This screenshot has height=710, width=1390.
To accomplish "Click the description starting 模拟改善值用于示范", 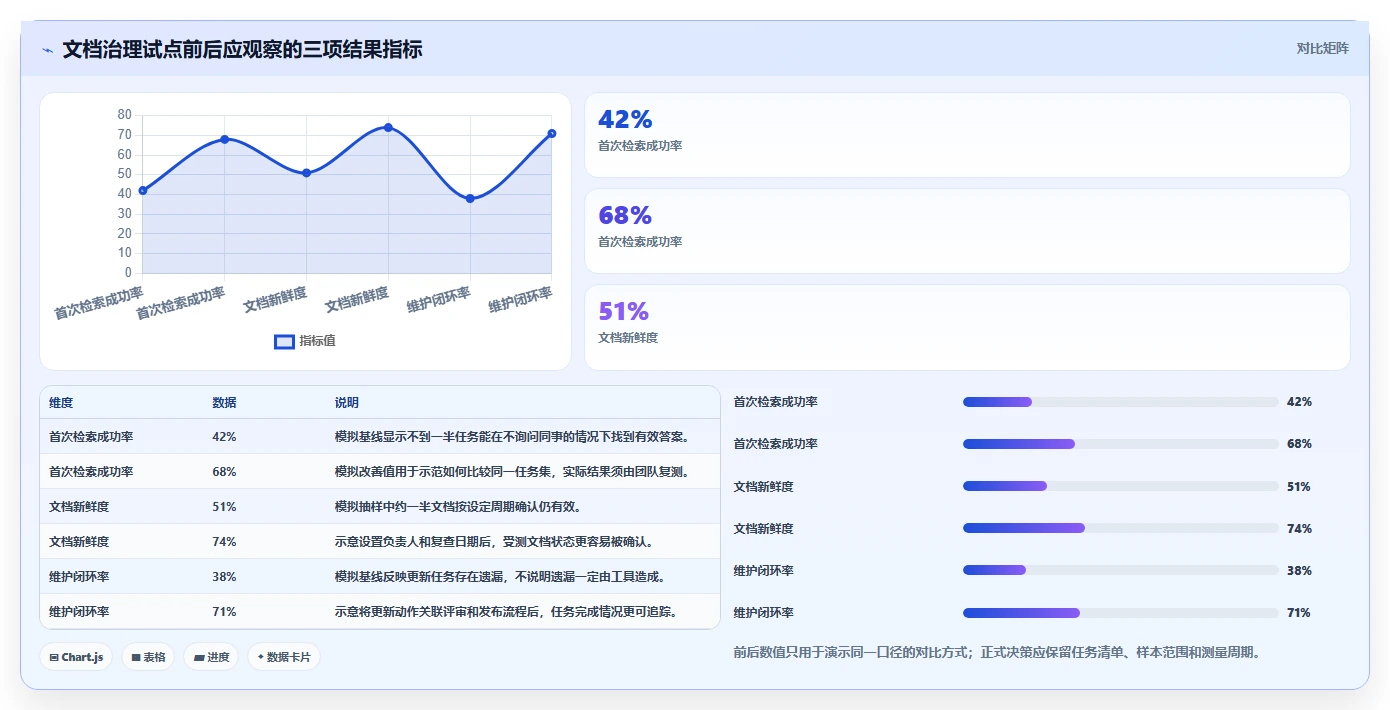I will [x=513, y=472].
